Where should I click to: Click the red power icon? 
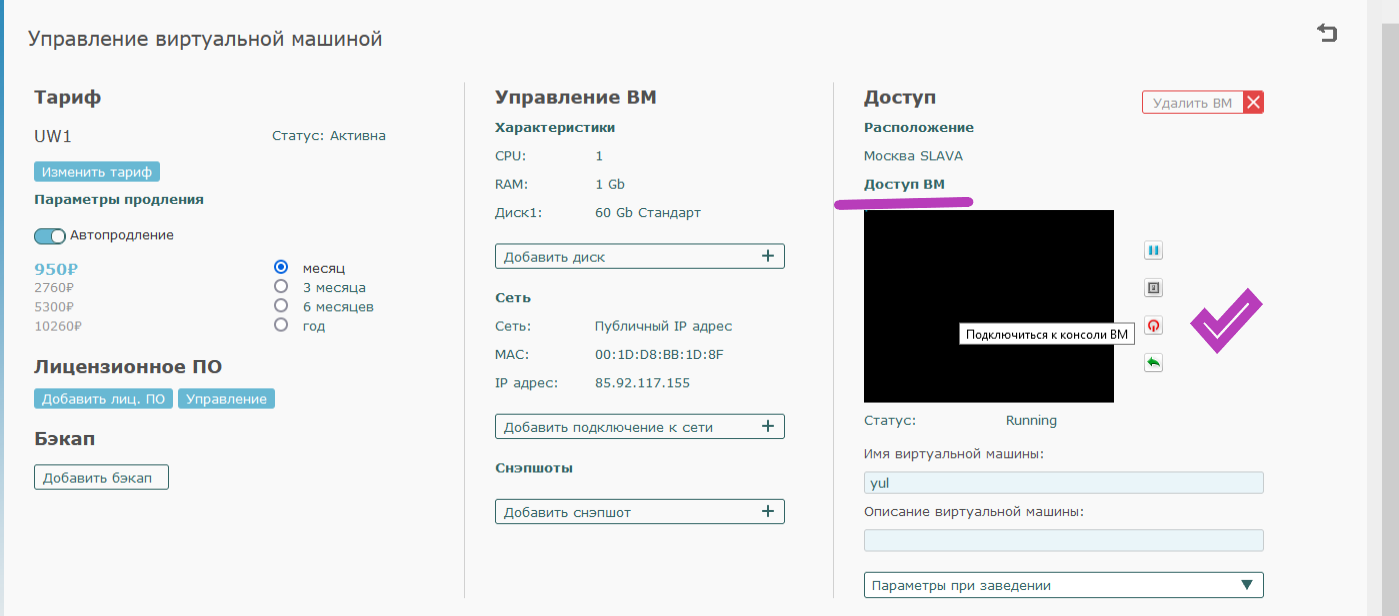1153,325
